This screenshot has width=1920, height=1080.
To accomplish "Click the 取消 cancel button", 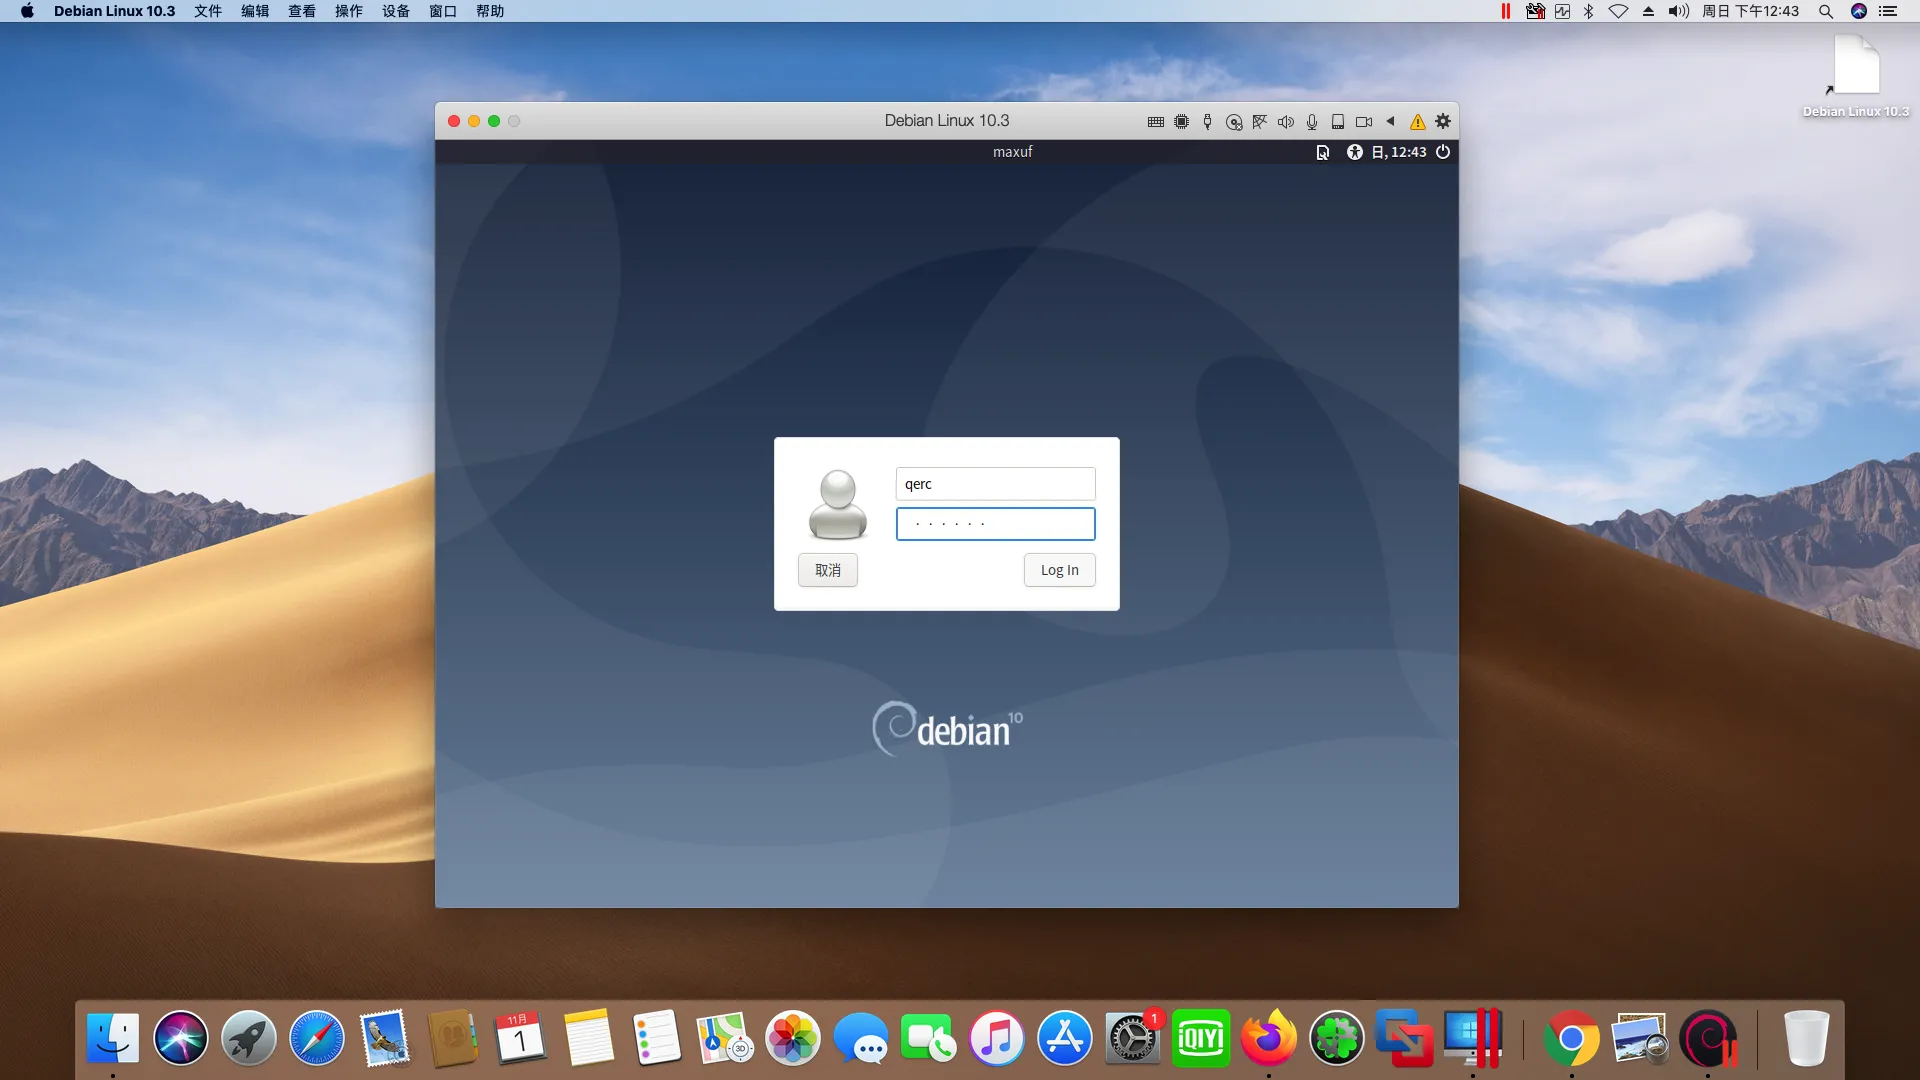I will pyautogui.click(x=827, y=570).
